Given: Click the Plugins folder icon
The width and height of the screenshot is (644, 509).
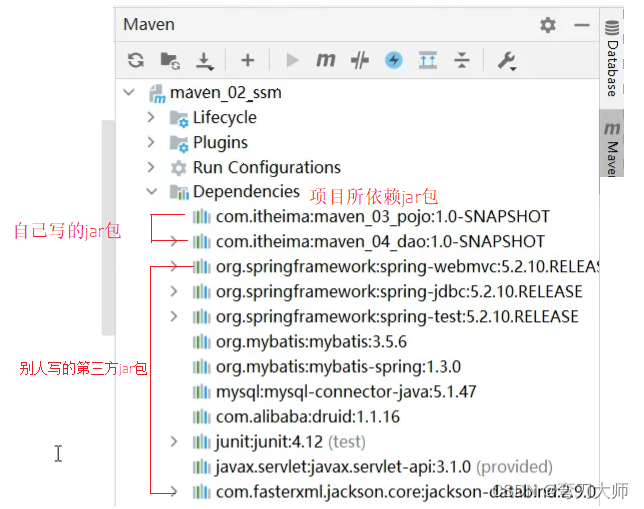Looking at the screenshot, I should point(179,143).
